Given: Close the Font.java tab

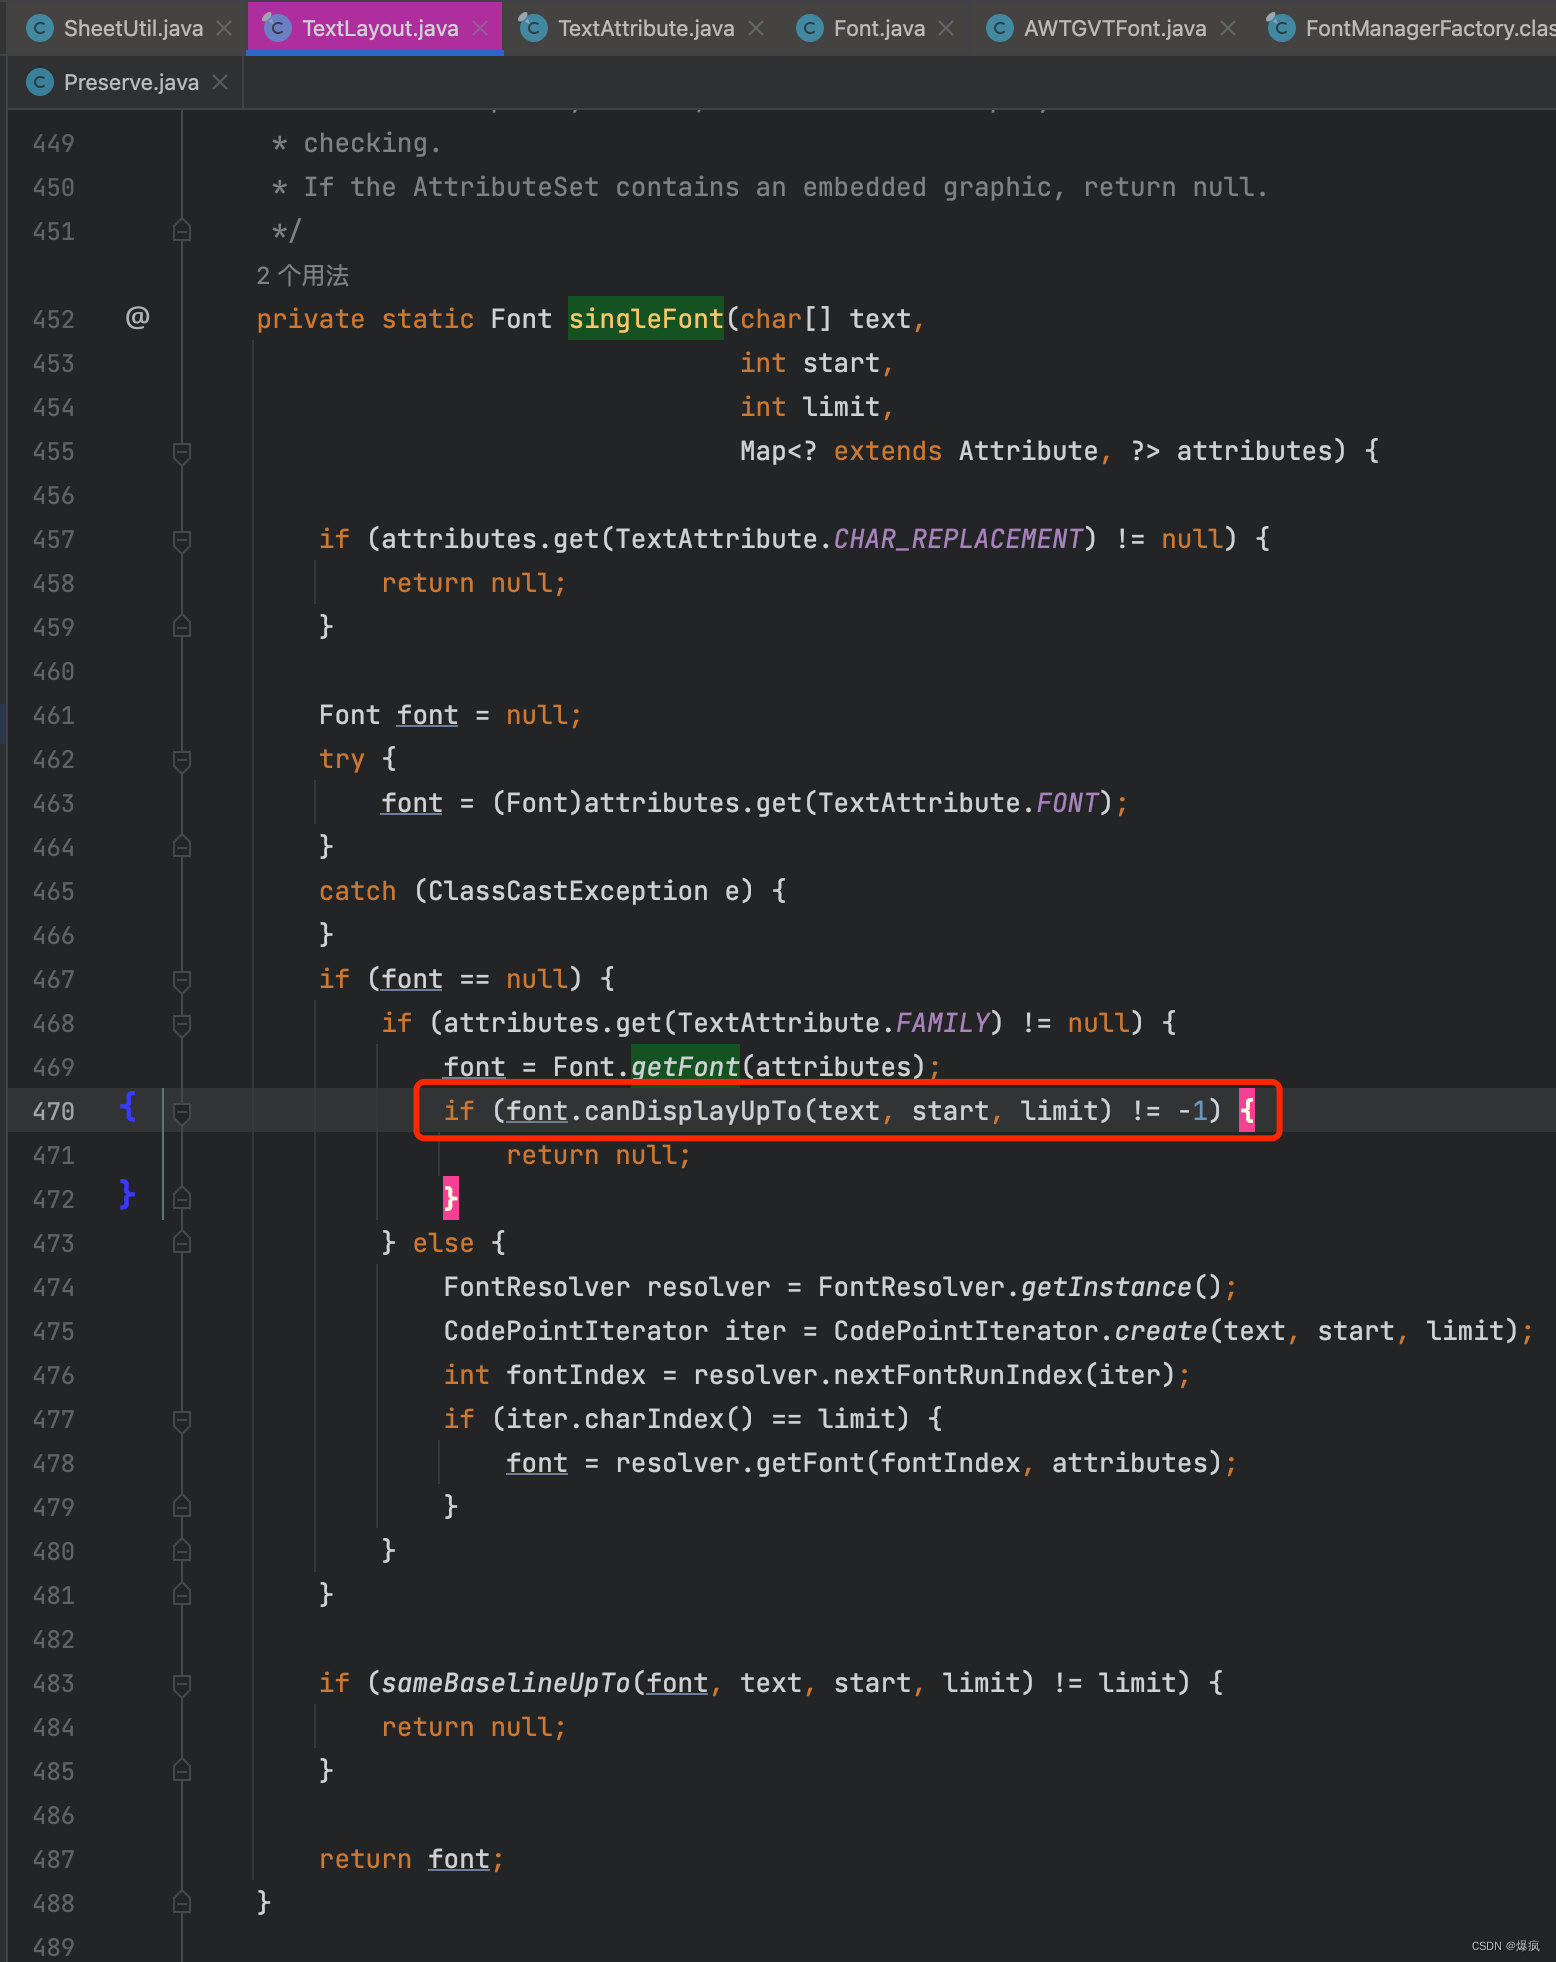Looking at the screenshot, I should pos(946,28).
